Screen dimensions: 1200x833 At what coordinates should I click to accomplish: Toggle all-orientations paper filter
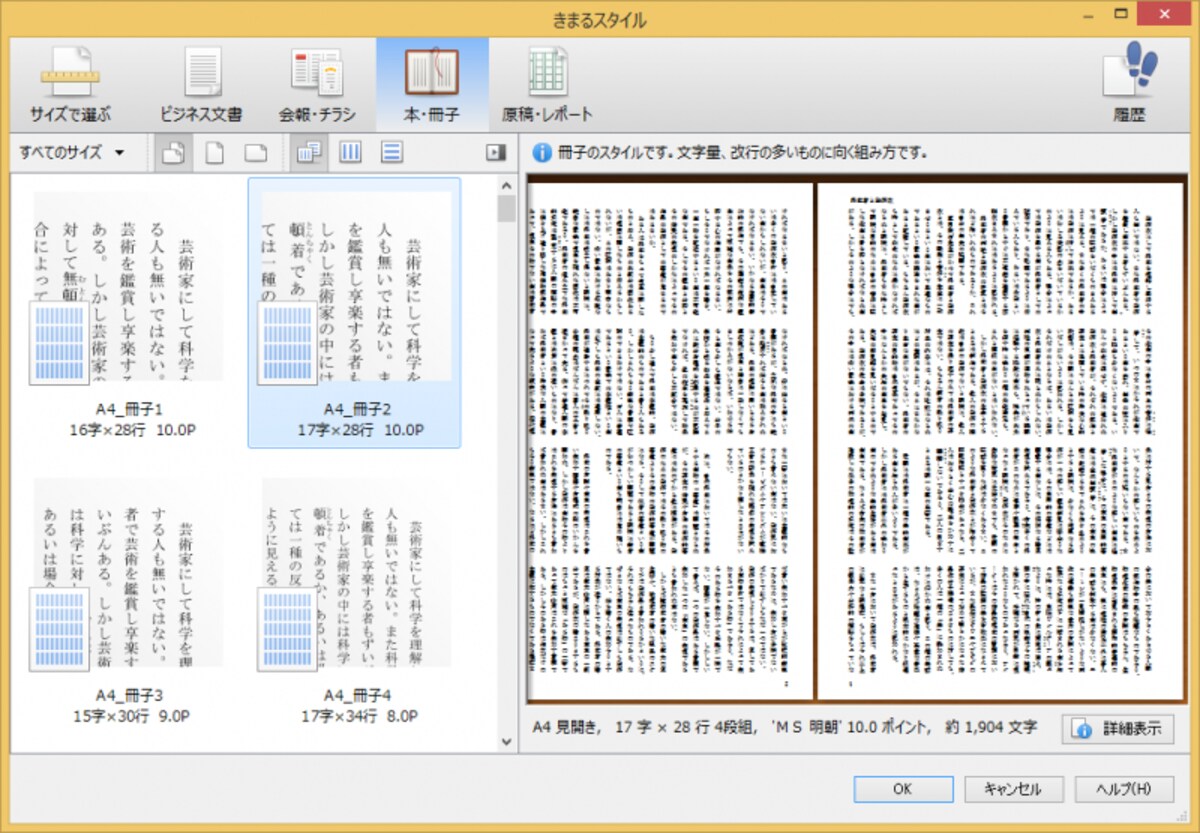[173, 153]
